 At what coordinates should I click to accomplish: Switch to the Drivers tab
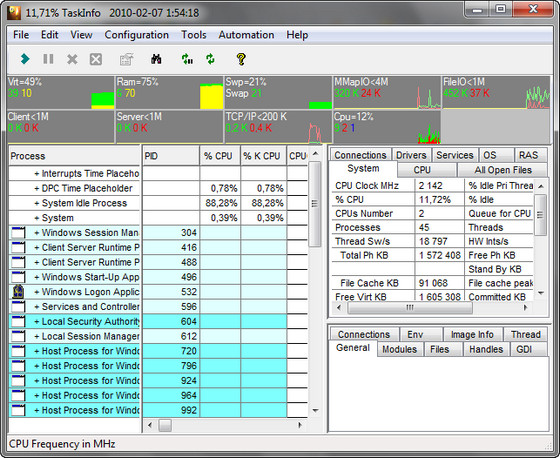pyautogui.click(x=411, y=155)
